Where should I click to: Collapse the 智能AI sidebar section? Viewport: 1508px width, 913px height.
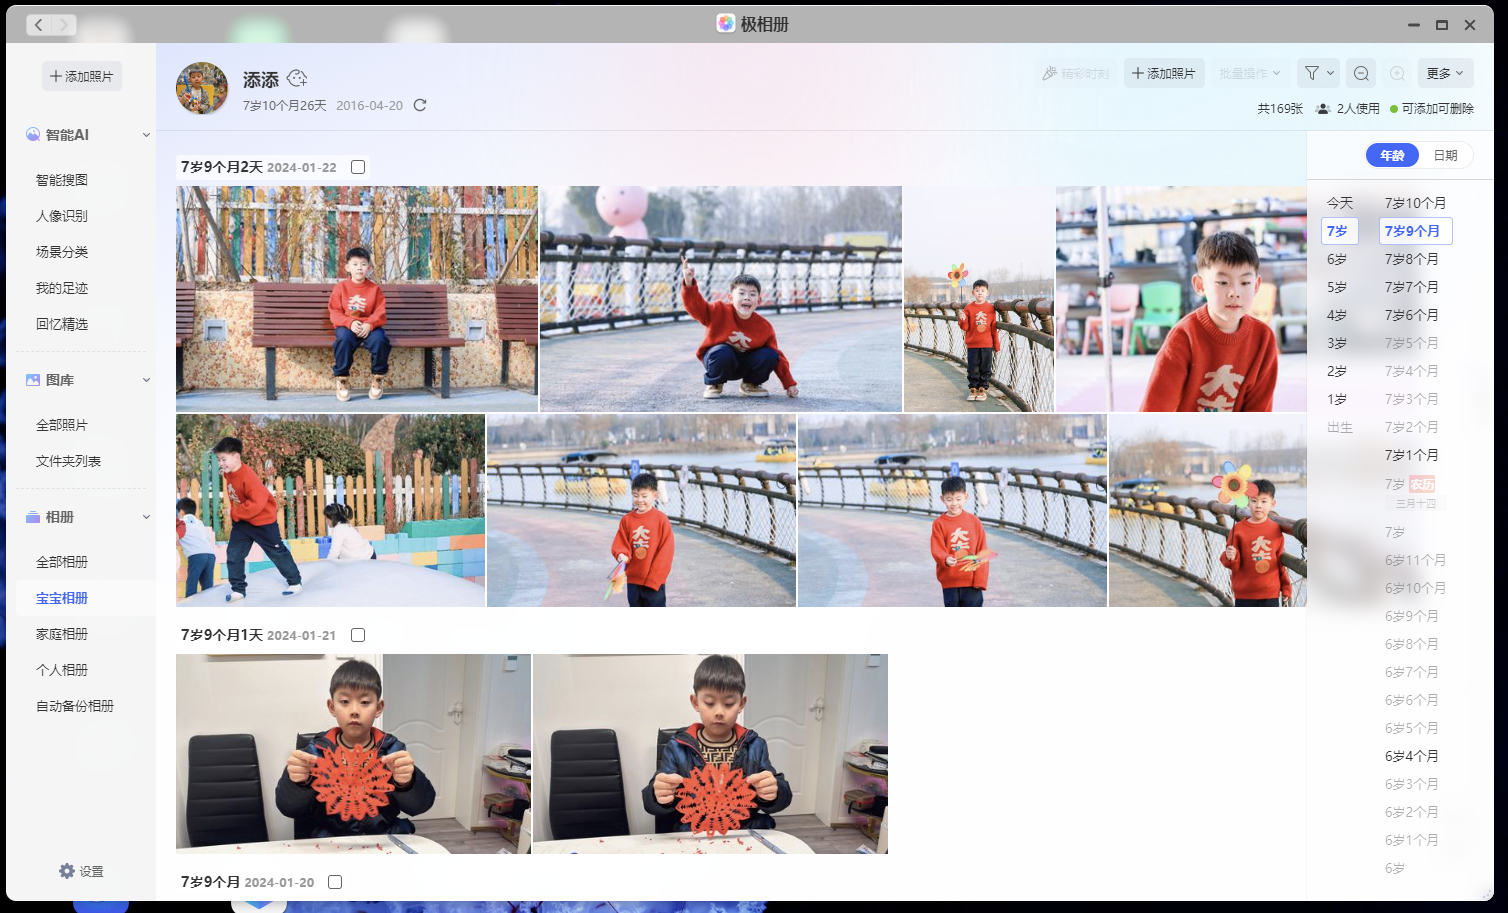146,134
